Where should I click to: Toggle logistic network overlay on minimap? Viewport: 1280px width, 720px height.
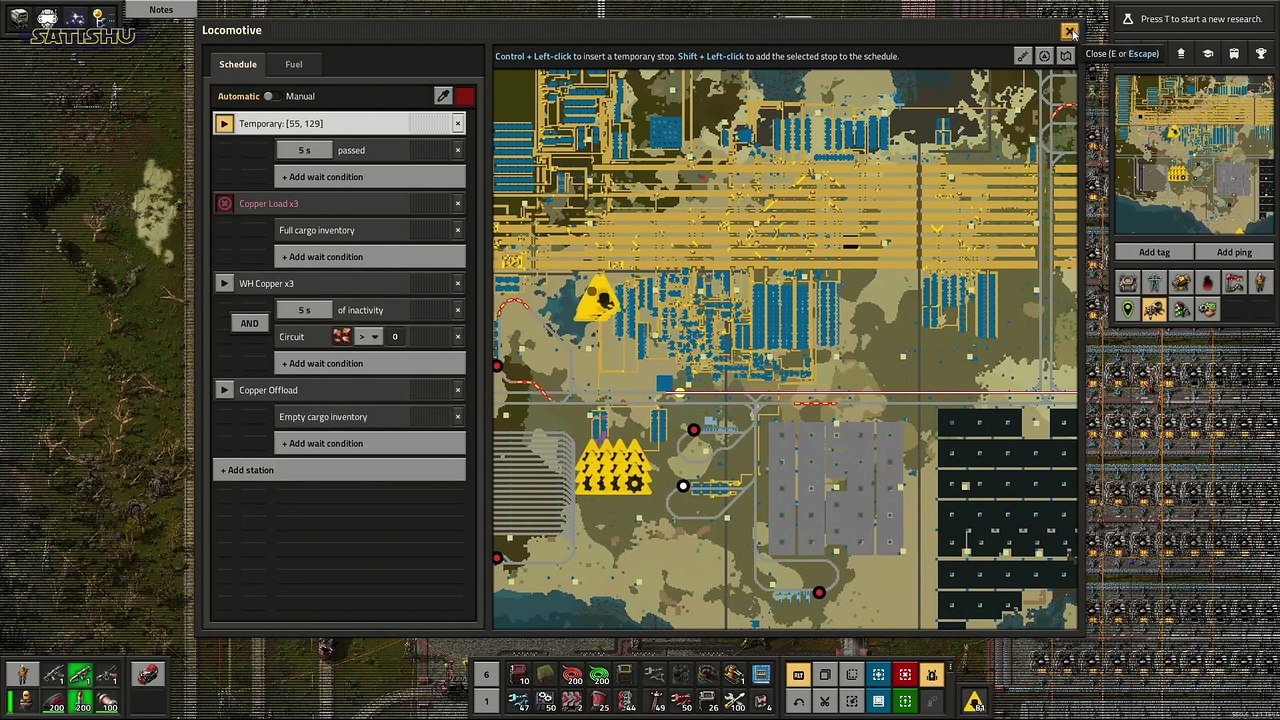click(1128, 283)
